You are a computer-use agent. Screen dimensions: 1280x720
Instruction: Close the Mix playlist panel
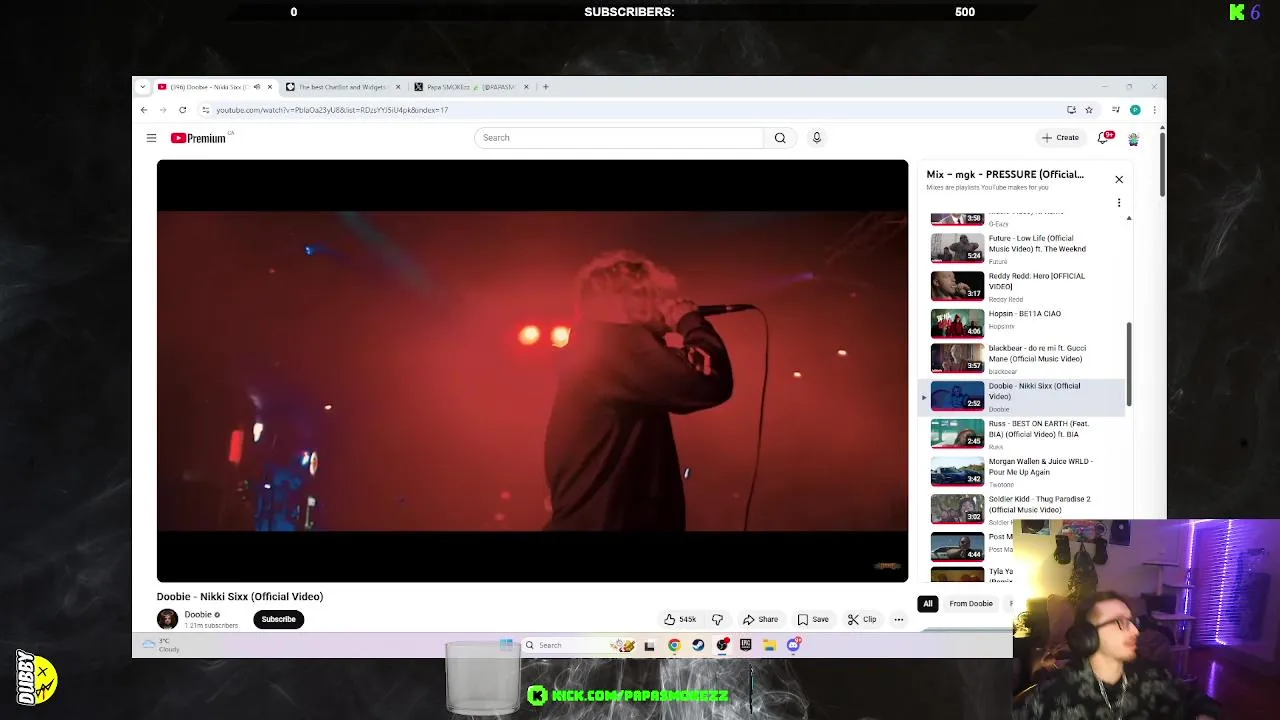tap(1119, 179)
